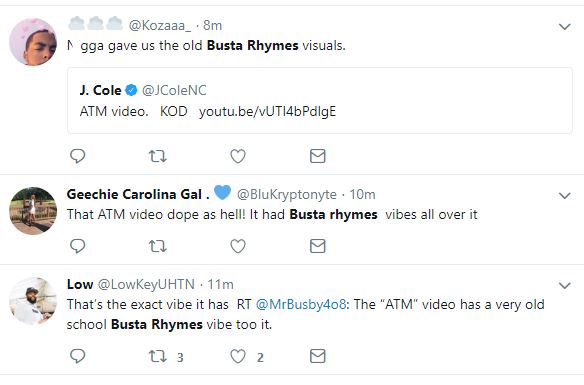Open the quoted J. Cole ATM video tweet
This screenshot has width=584, height=385.
point(320,101)
